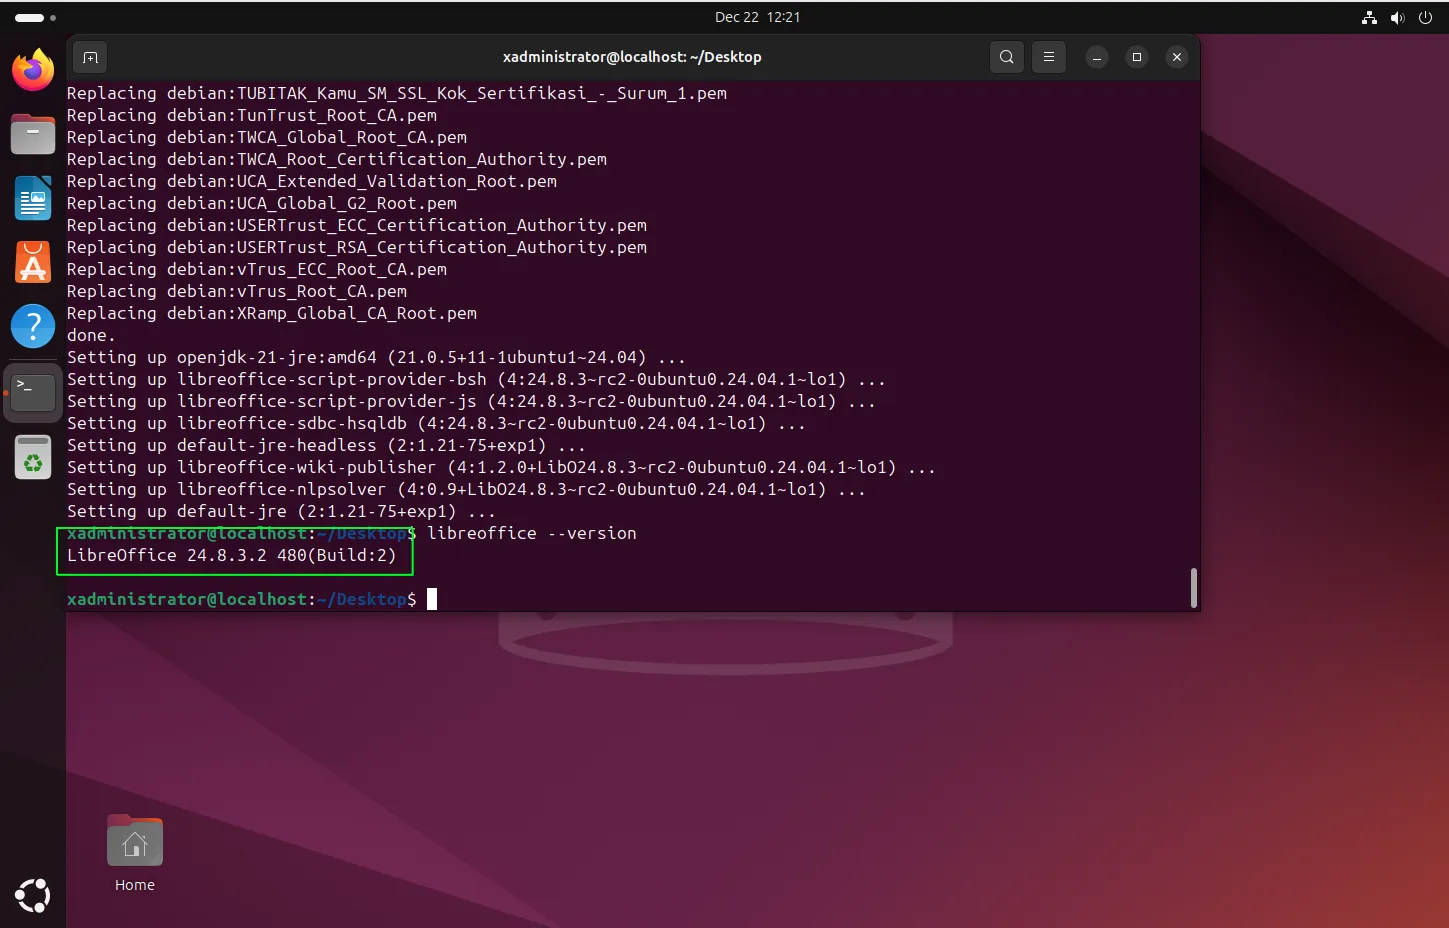1449x928 pixels.
Task: Click the terminal title xadministrator@localhost: ~/Desktop
Action: (x=632, y=57)
